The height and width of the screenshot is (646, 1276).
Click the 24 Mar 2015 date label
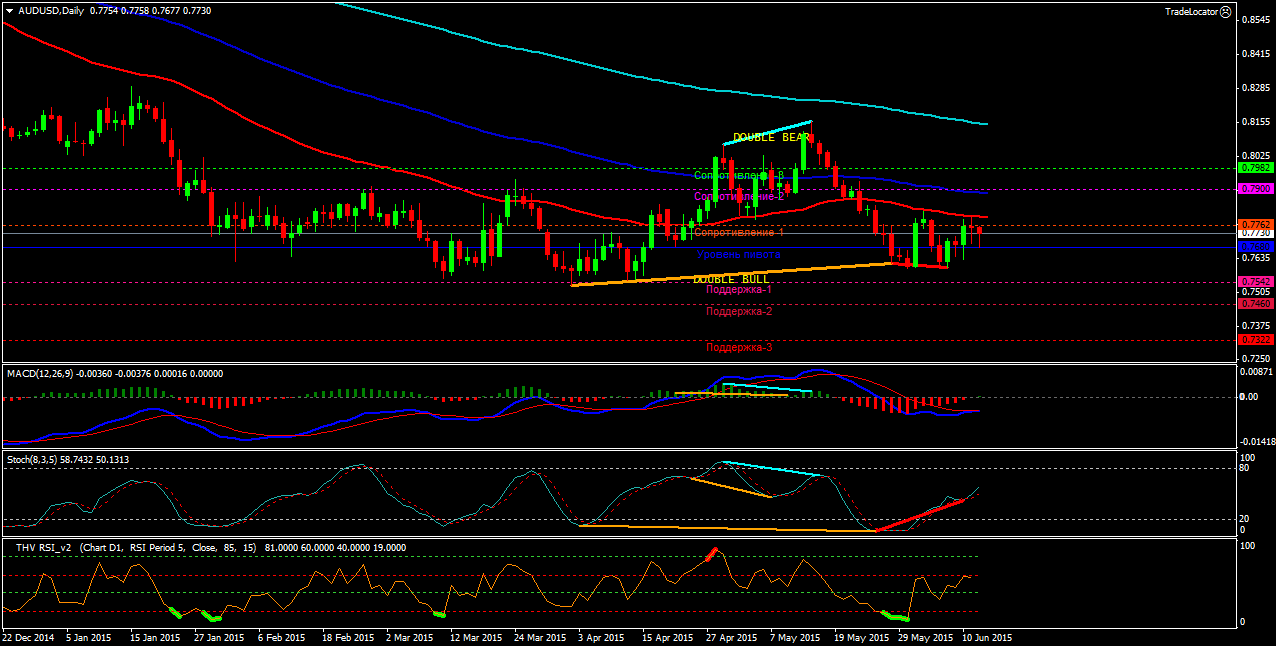pos(539,637)
